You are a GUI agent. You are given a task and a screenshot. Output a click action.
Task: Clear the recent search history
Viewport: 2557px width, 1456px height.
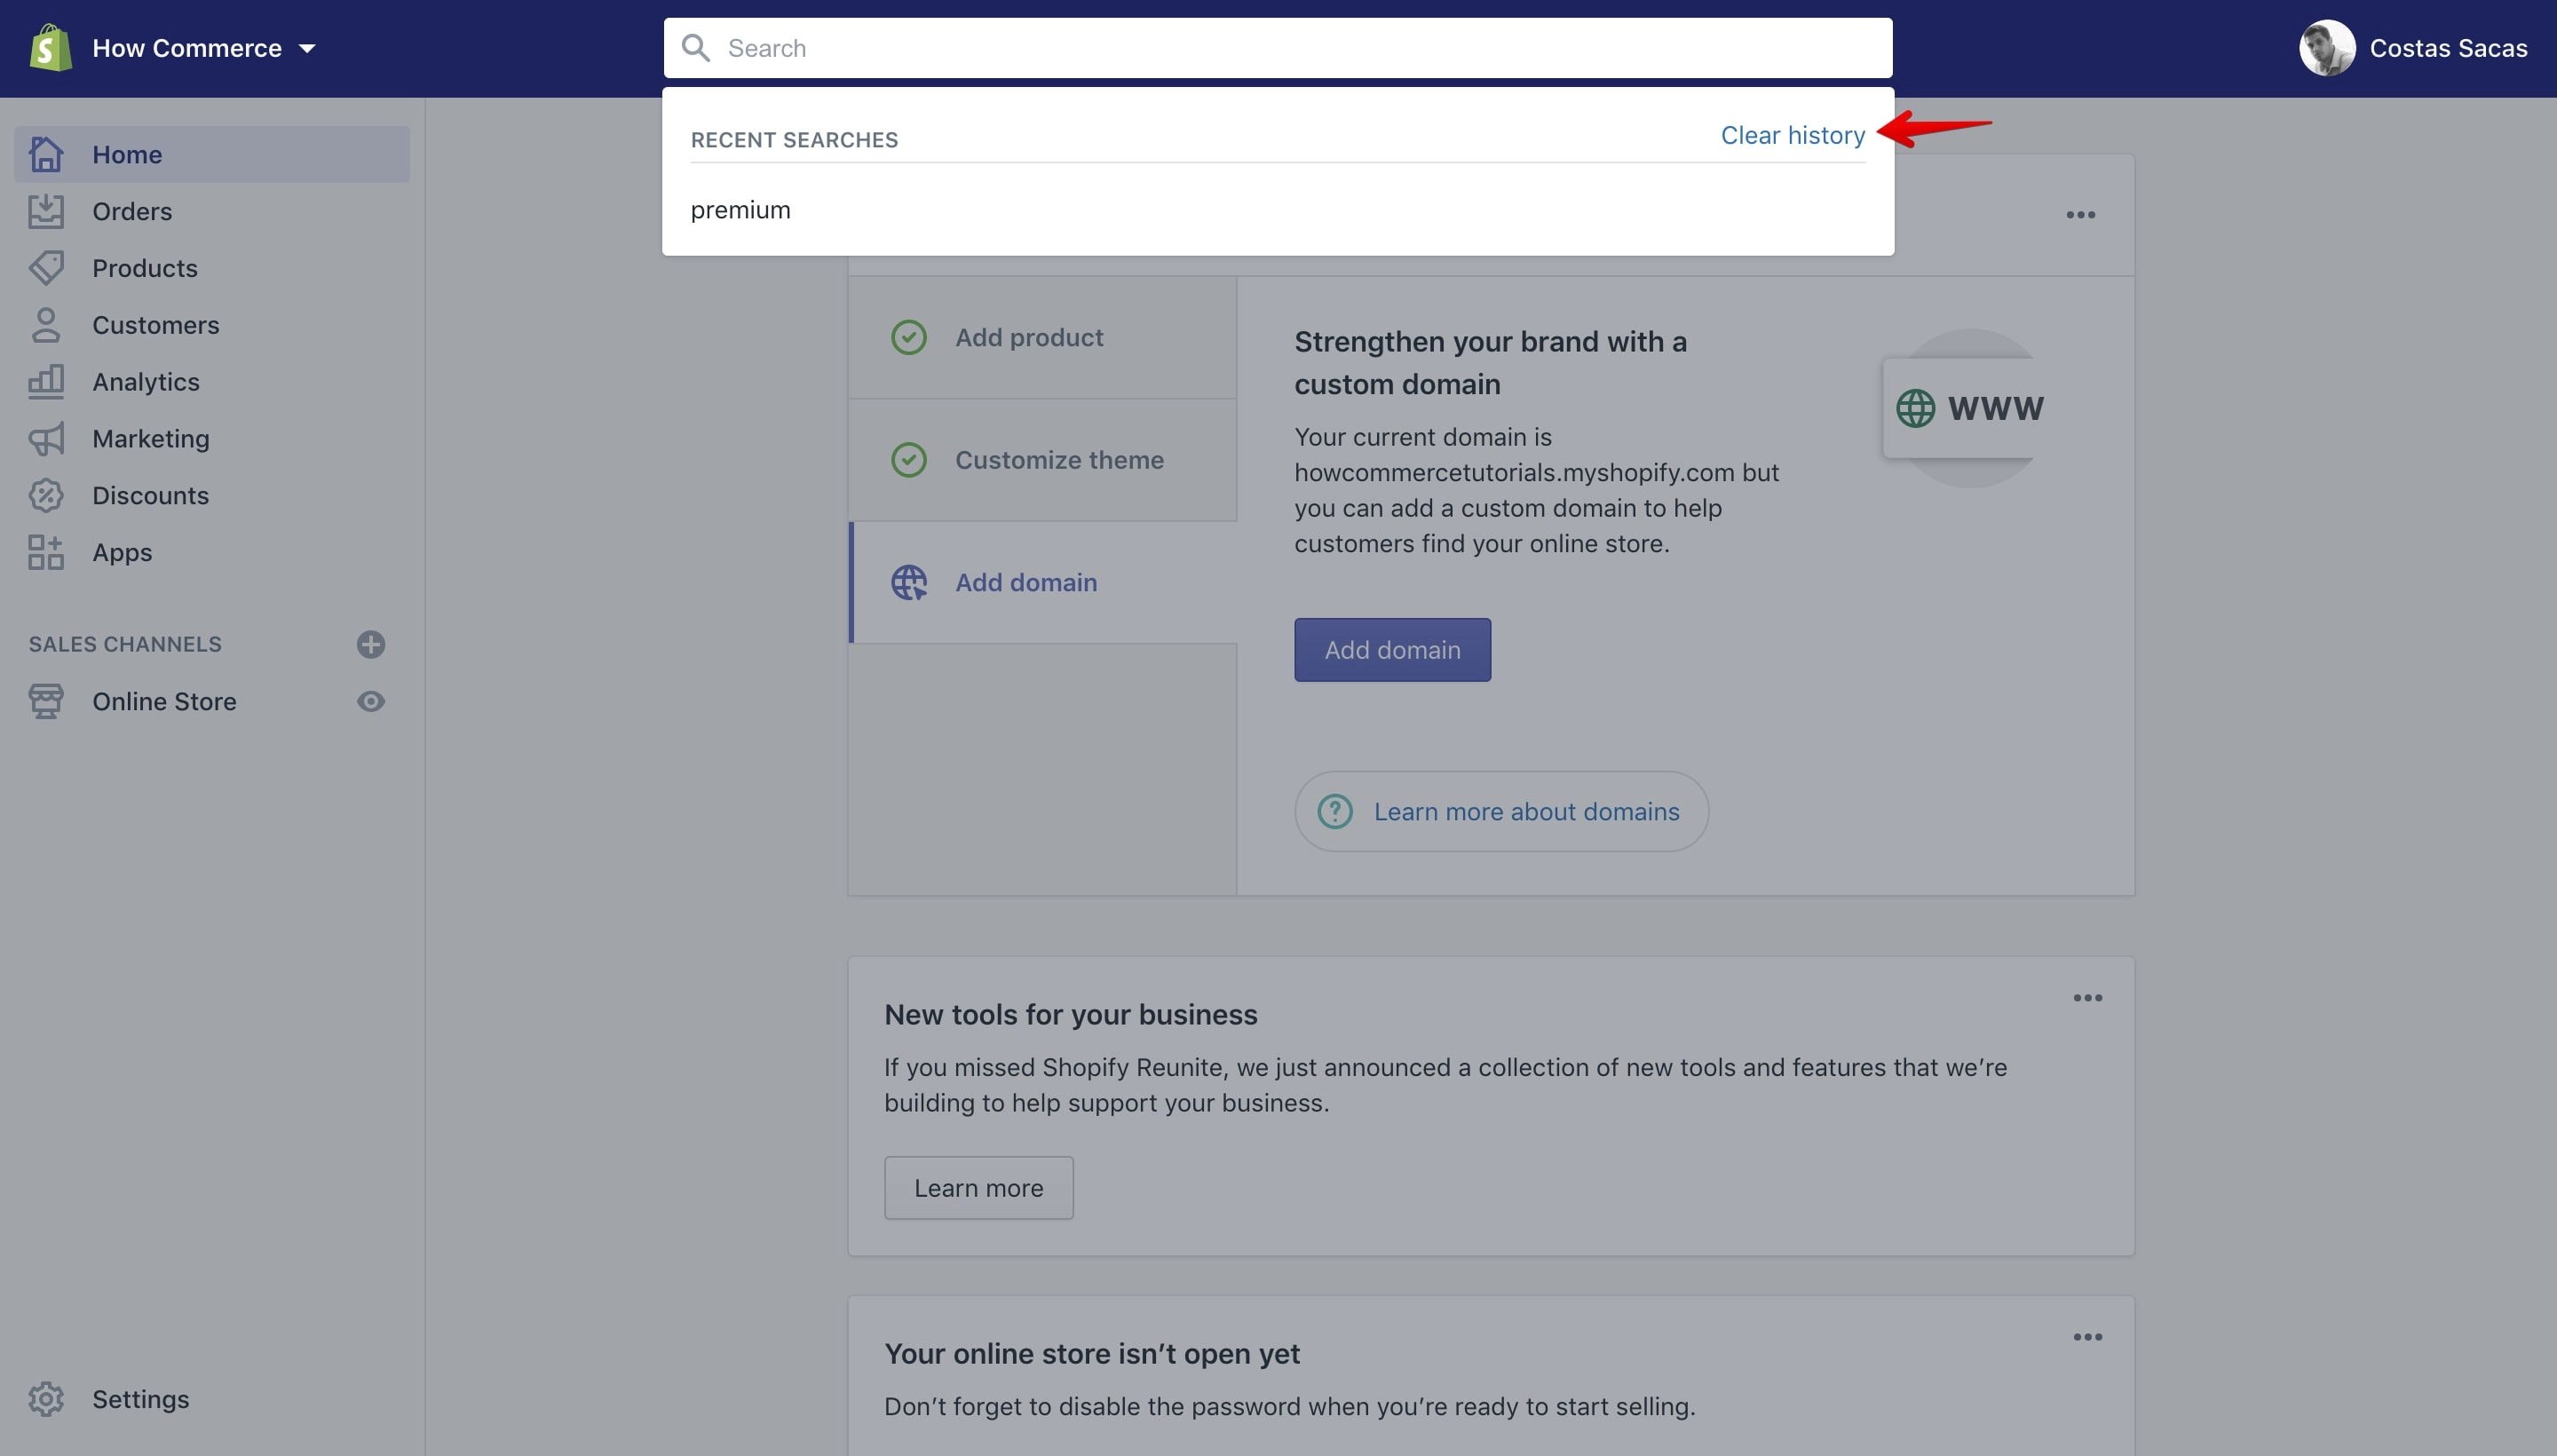click(1792, 135)
